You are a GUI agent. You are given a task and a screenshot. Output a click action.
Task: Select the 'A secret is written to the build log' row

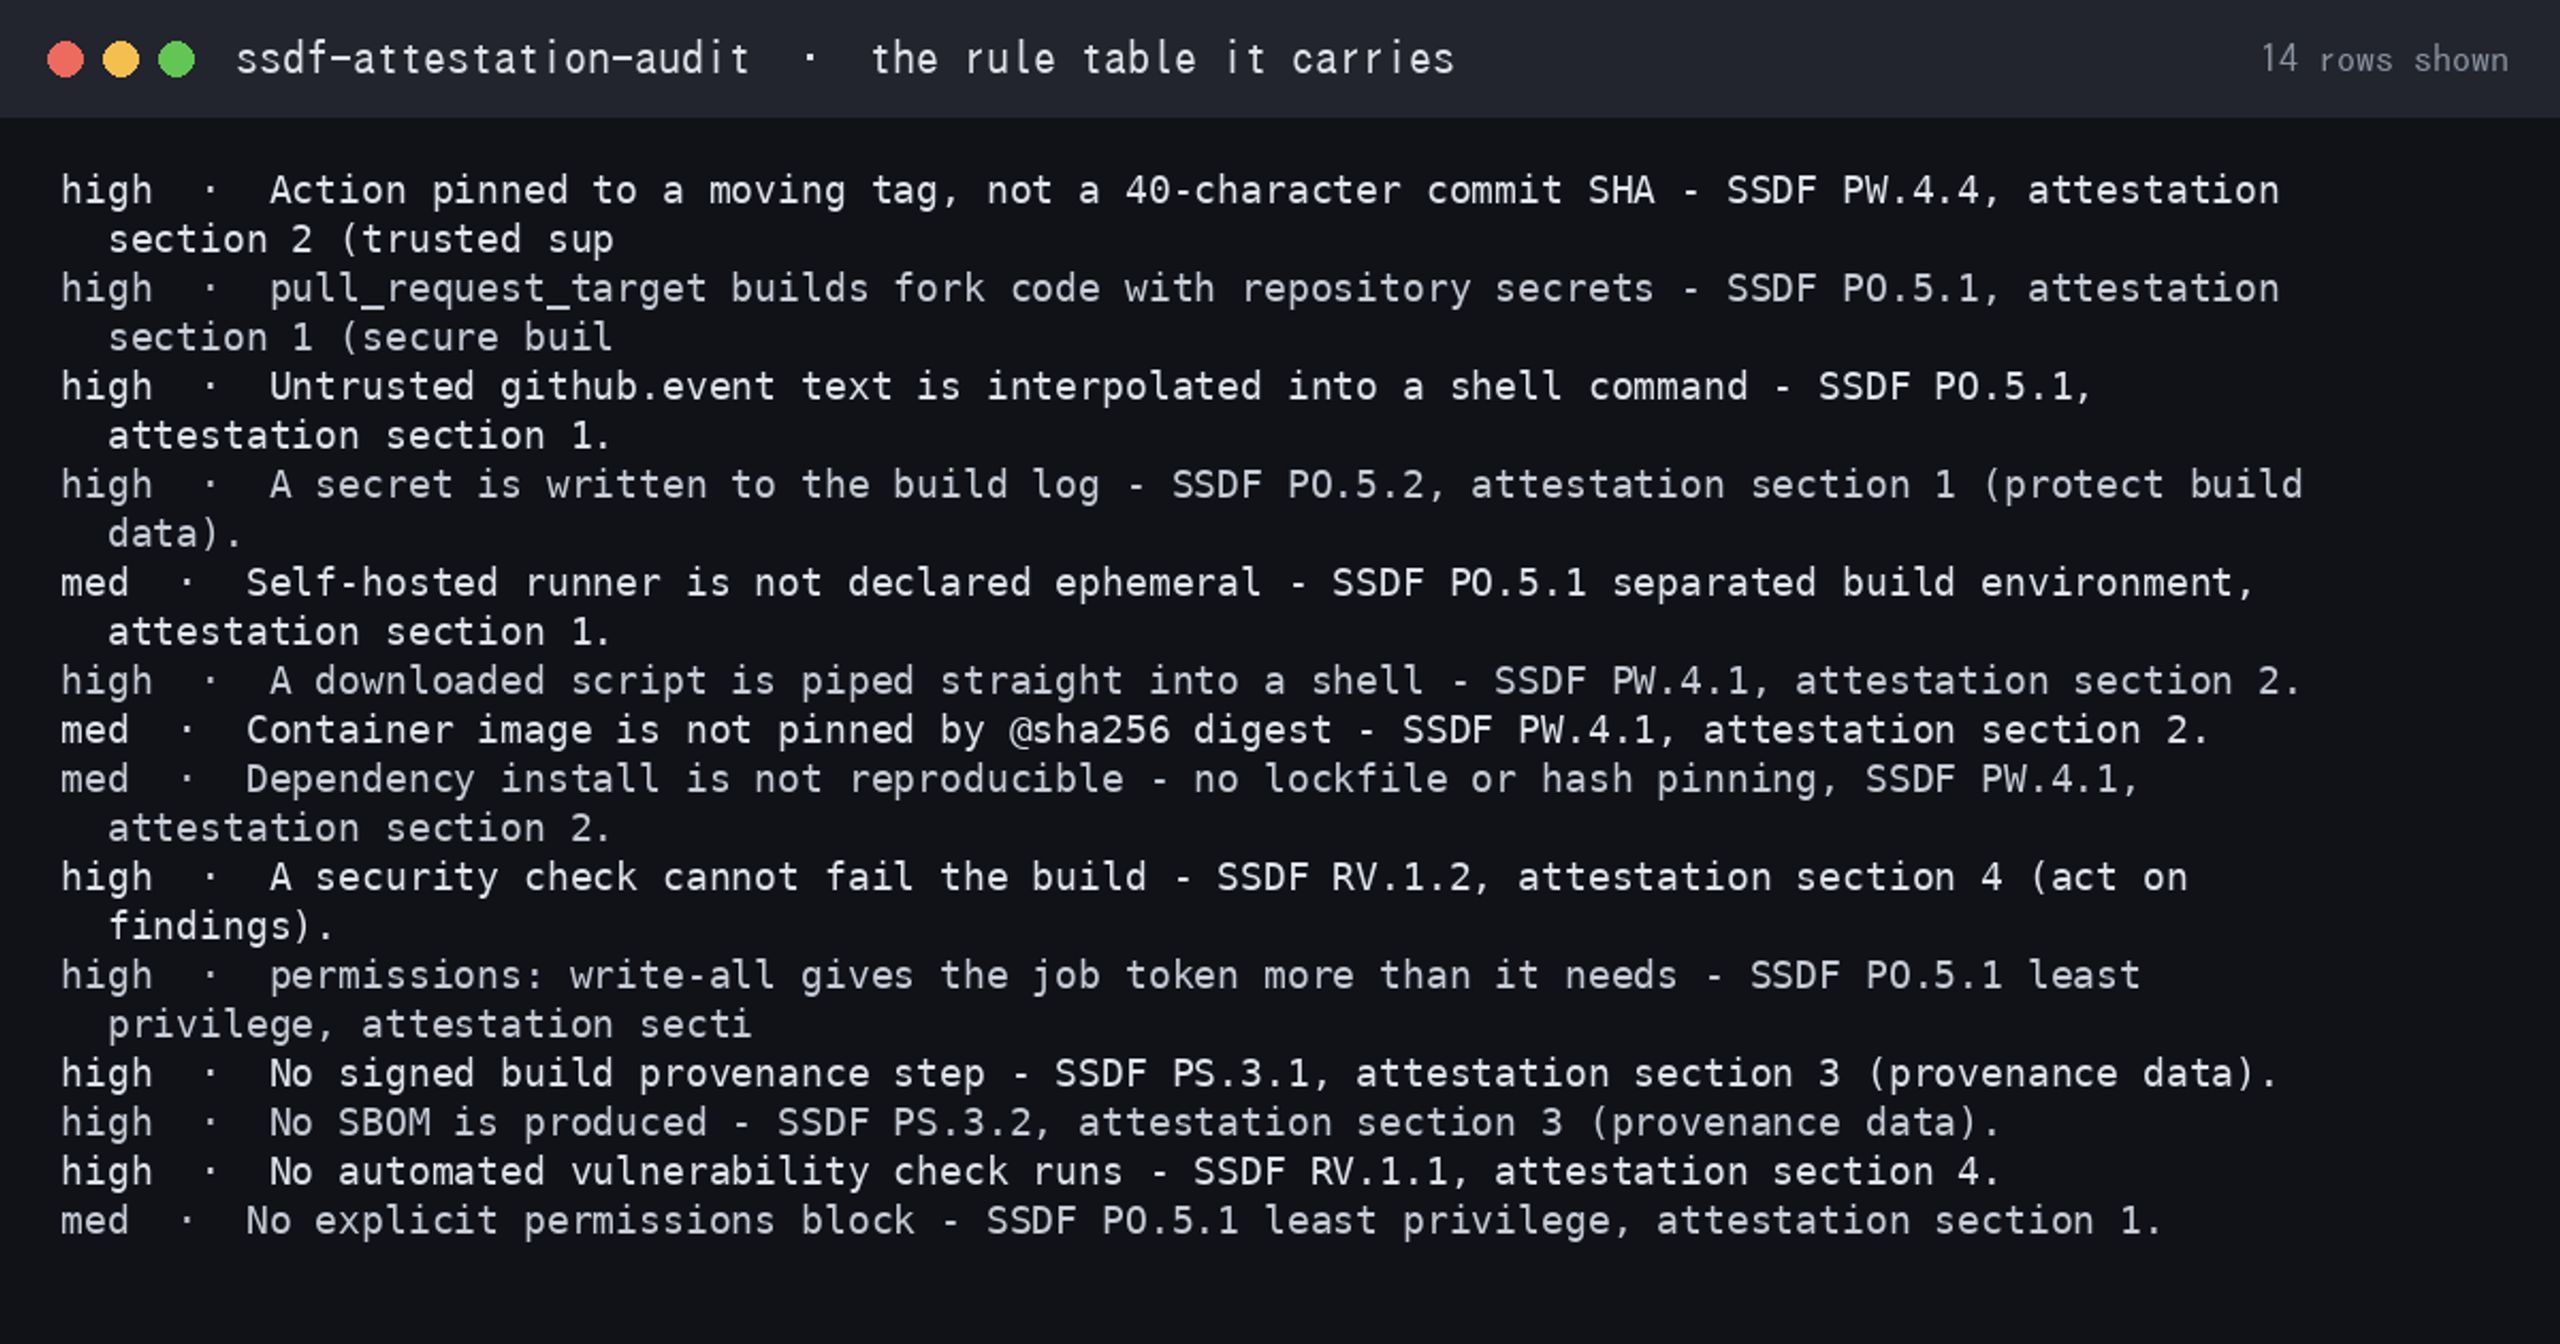pyautogui.click(x=1181, y=508)
